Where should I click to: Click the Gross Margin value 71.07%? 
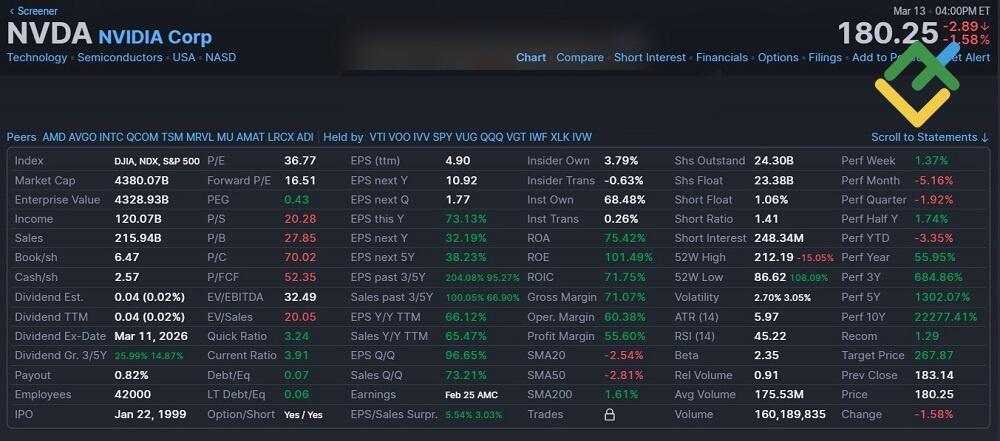pos(625,297)
